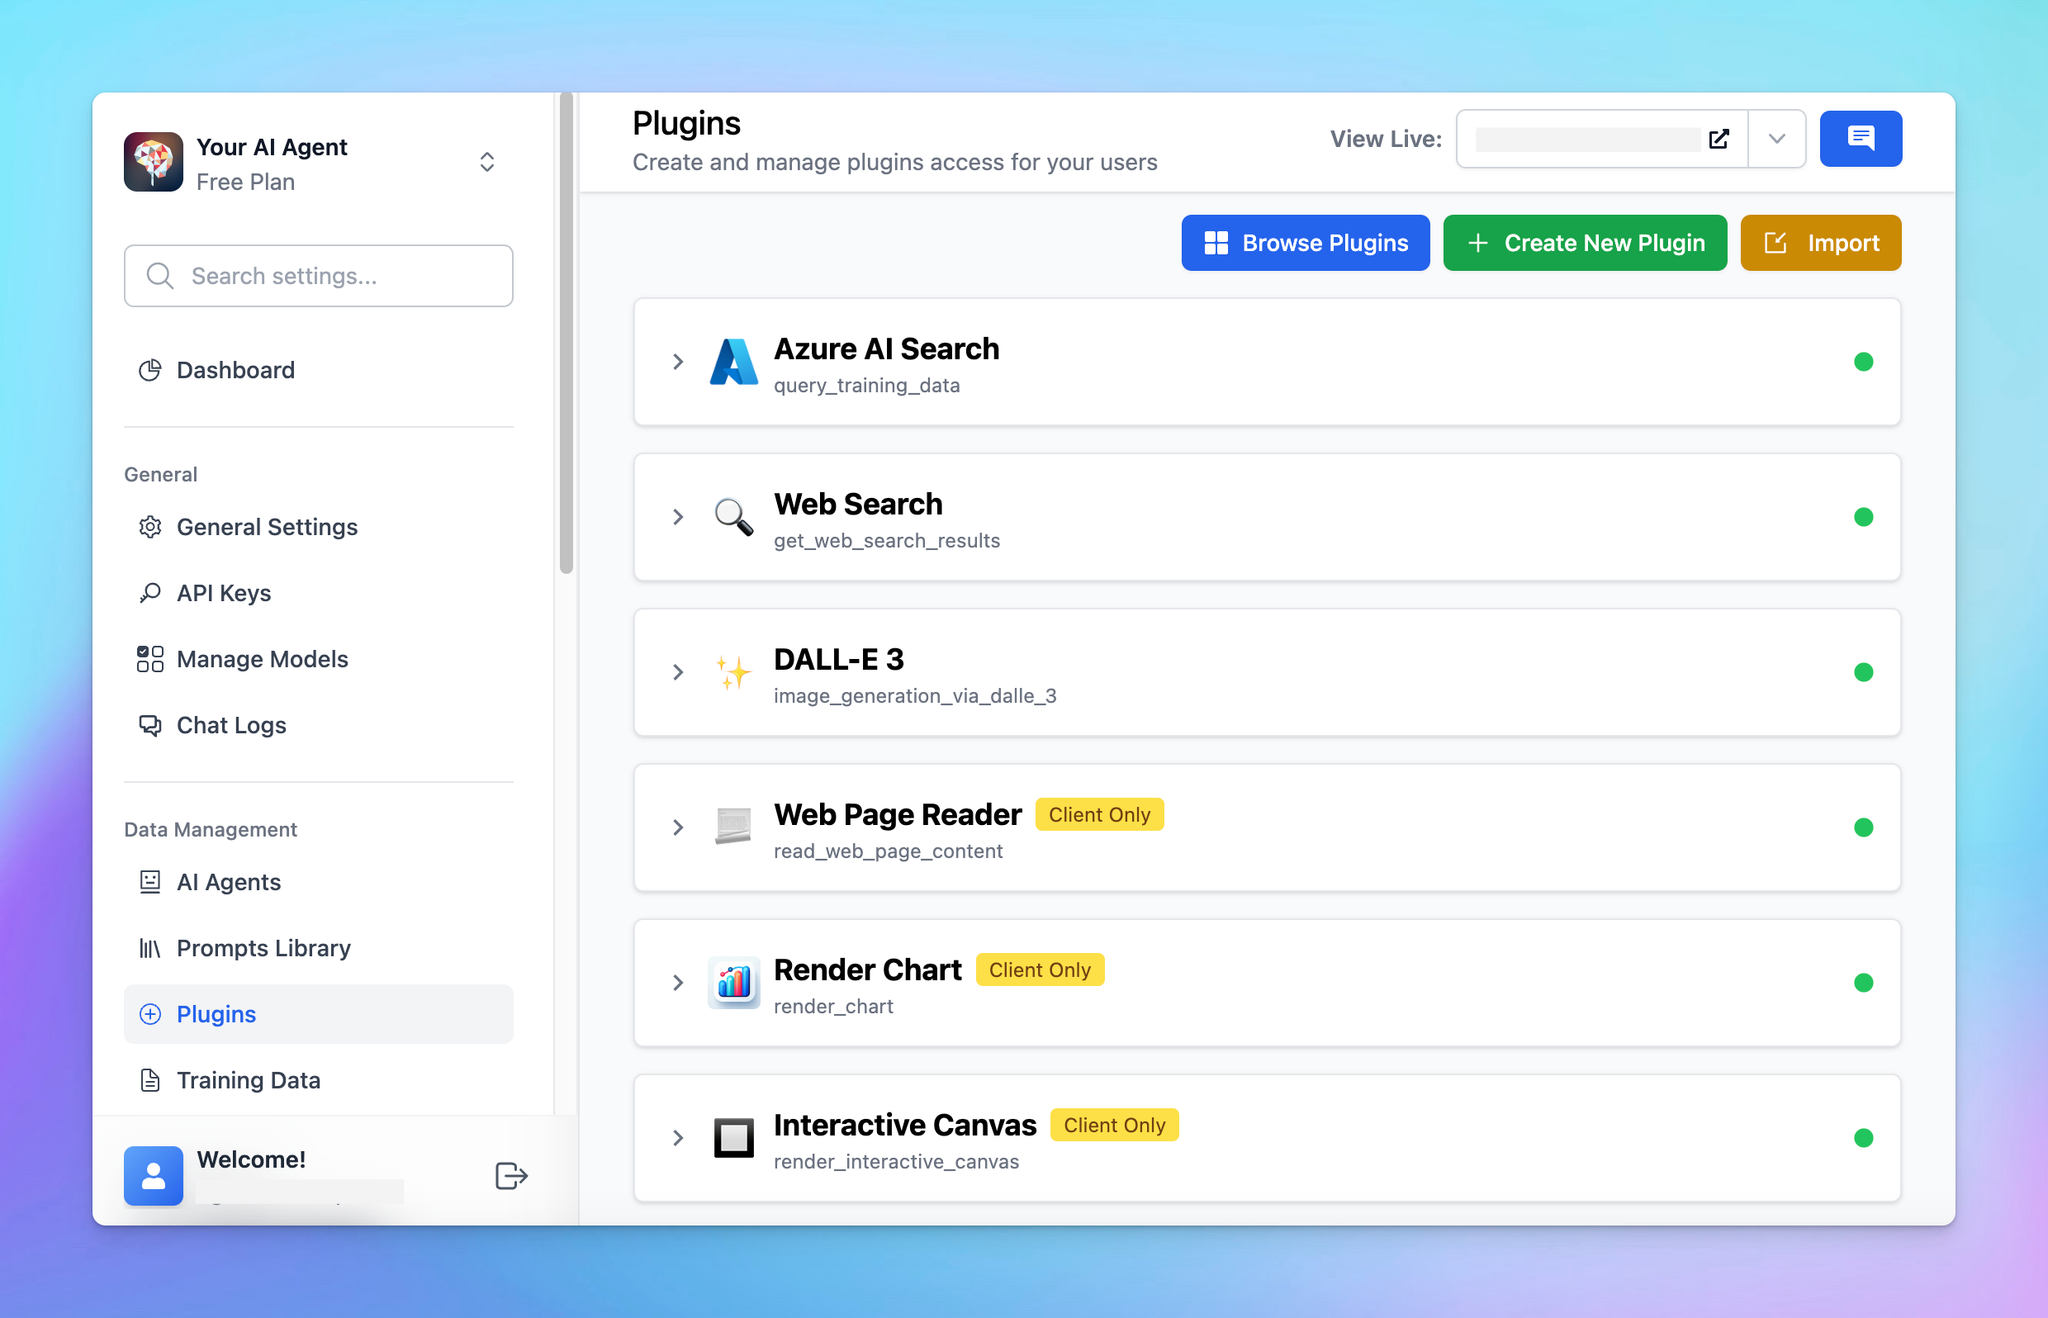Select Plugins in the sidebar
The height and width of the screenshot is (1318, 2048).
(318, 1014)
